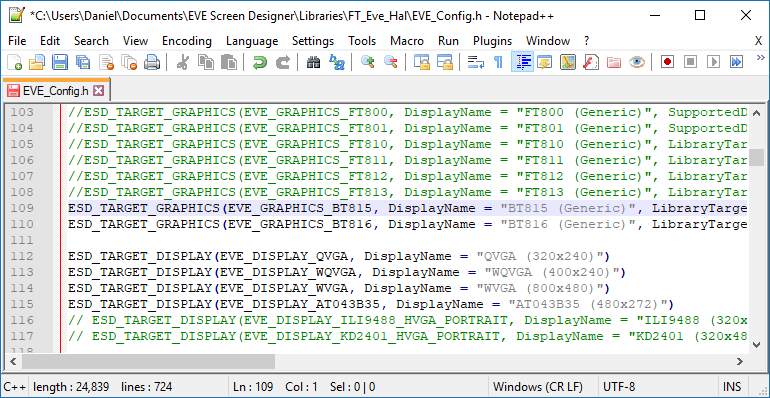The width and height of the screenshot is (770, 398).
Task: Cut the selection with the scissors icon
Action: 182,62
